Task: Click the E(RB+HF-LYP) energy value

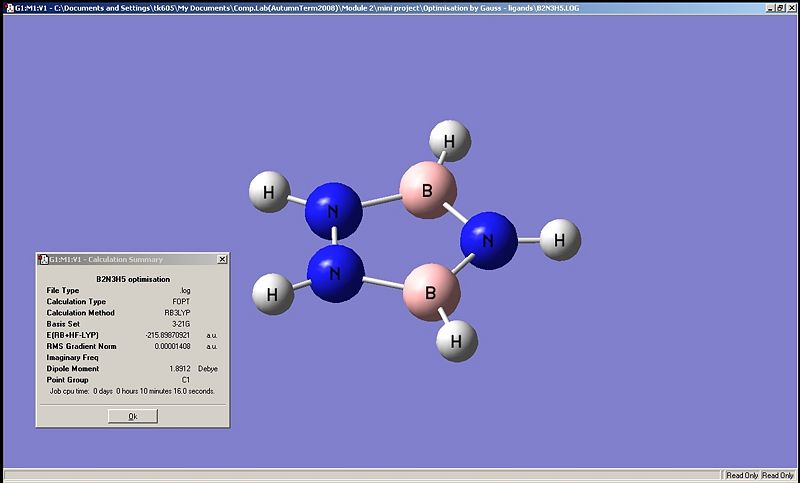Action: tap(168, 335)
